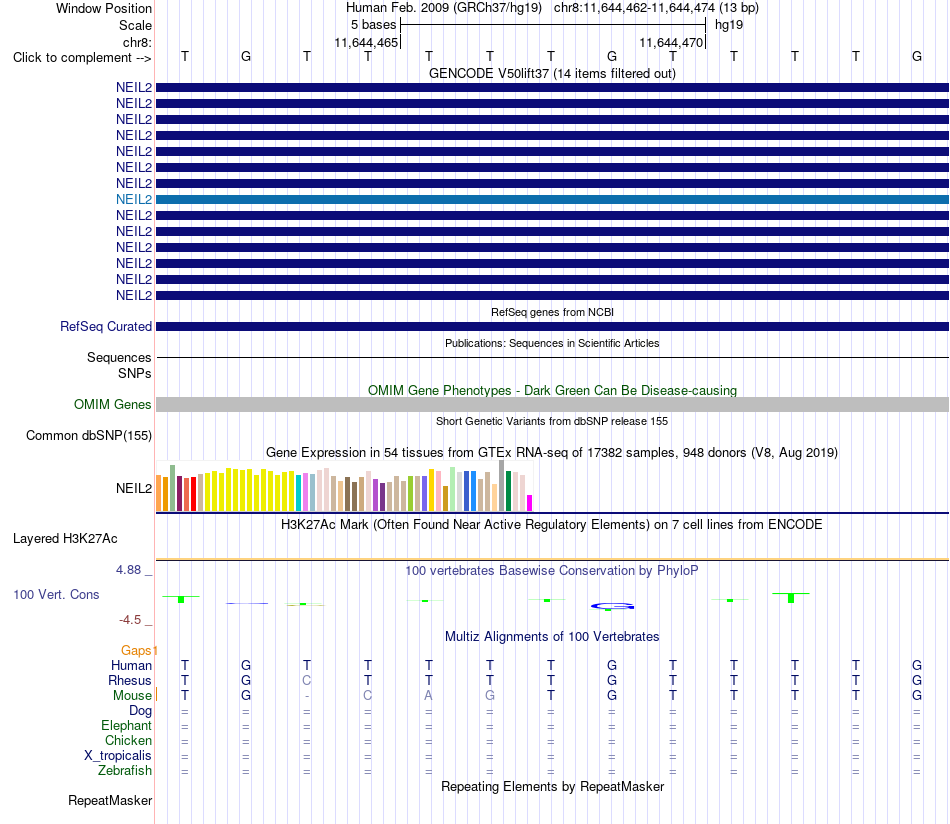
Task: Click the 11,644,465 coordinate marker
Action: coord(366,42)
